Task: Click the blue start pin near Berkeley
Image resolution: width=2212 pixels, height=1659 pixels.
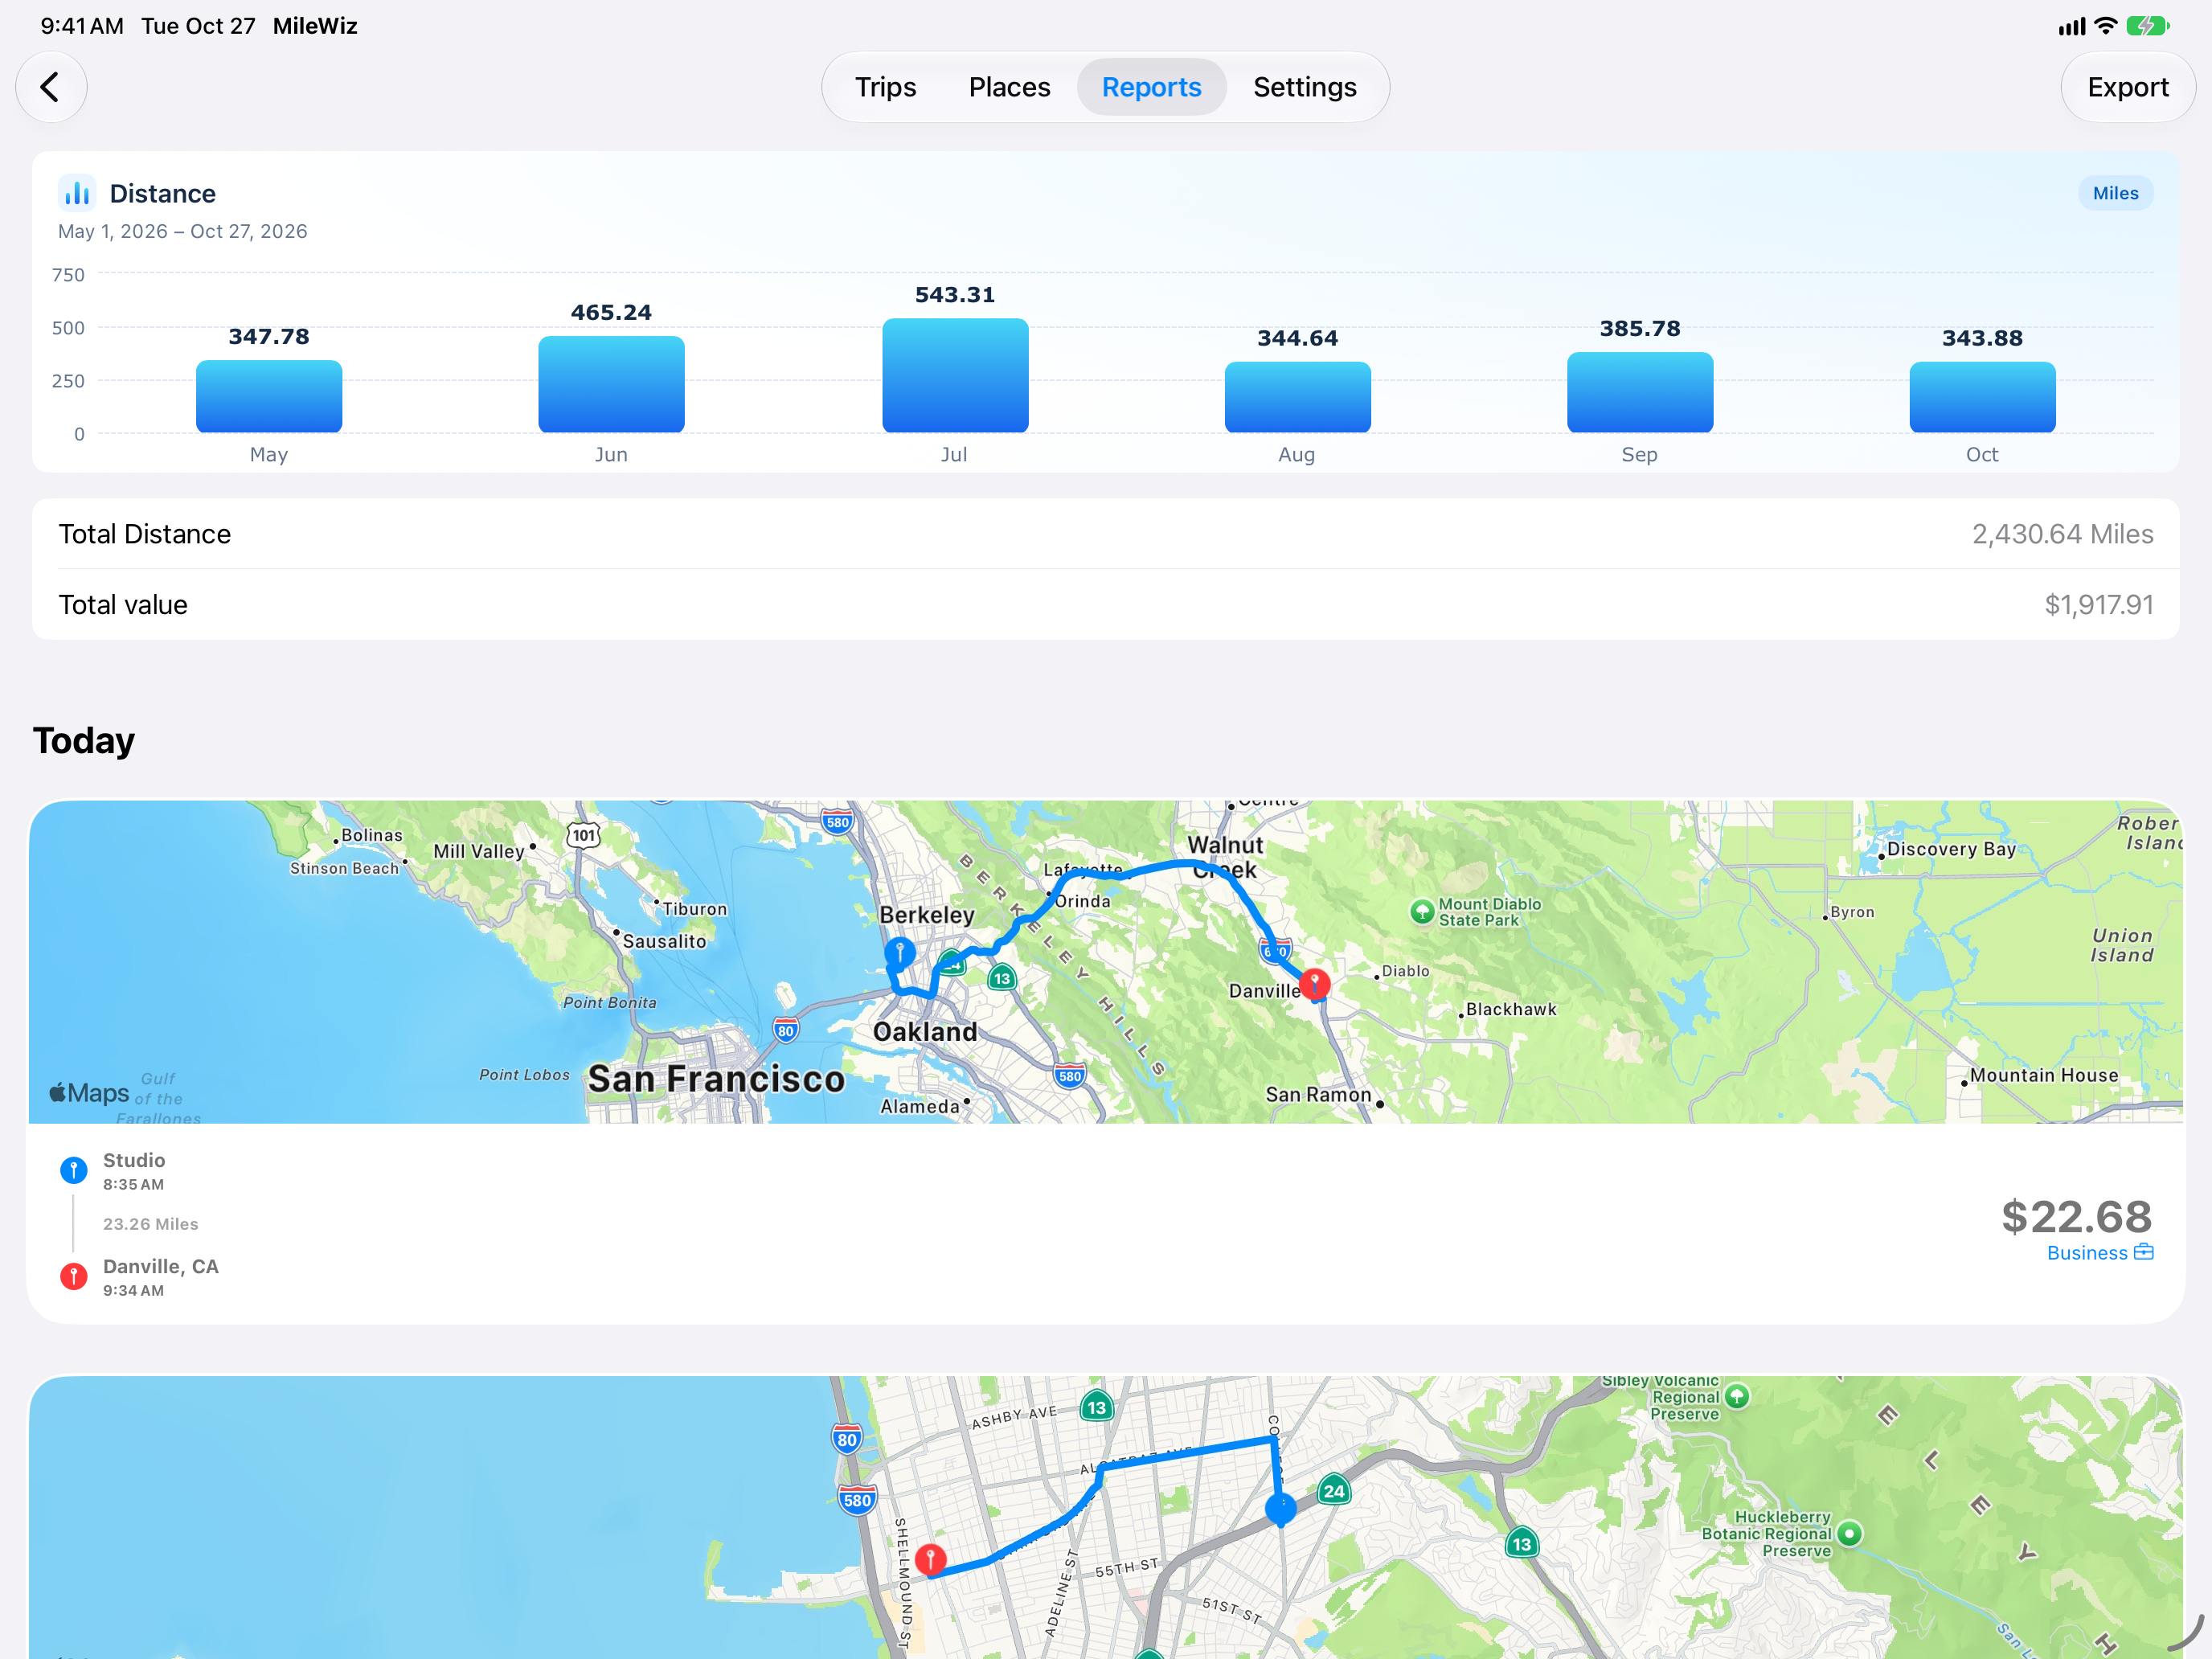Action: point(900,952)
